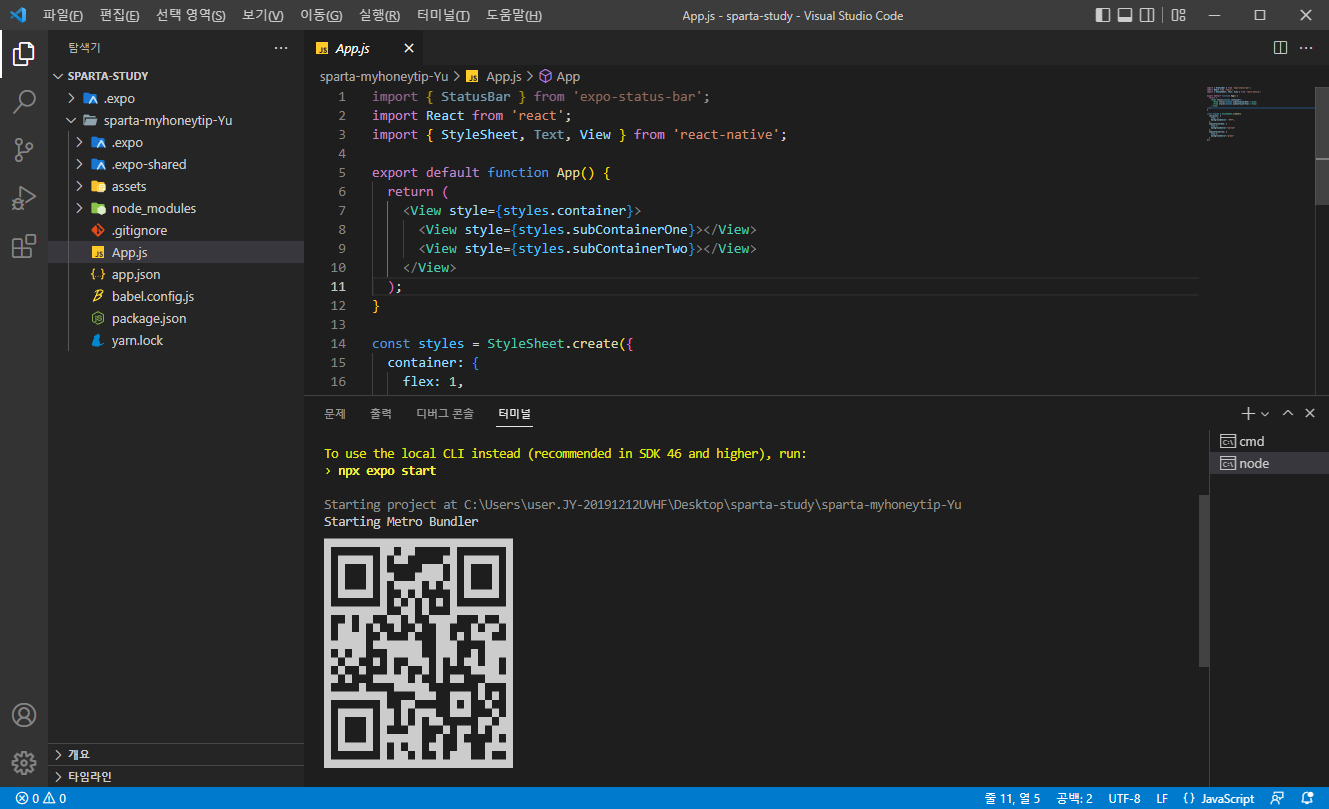The image size is (1329, 809).
Task: Open the 이동(G) menu
Action: click(x=321, y=15)
